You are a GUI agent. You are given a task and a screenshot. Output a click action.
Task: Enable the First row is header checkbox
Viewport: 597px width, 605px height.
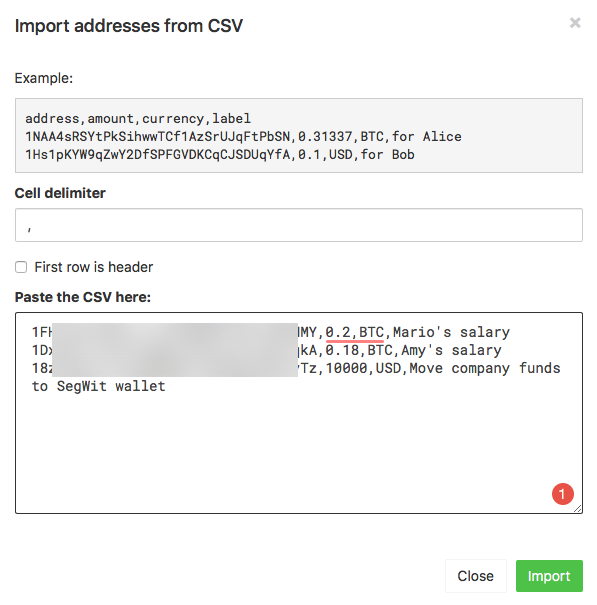click(21, 267)
